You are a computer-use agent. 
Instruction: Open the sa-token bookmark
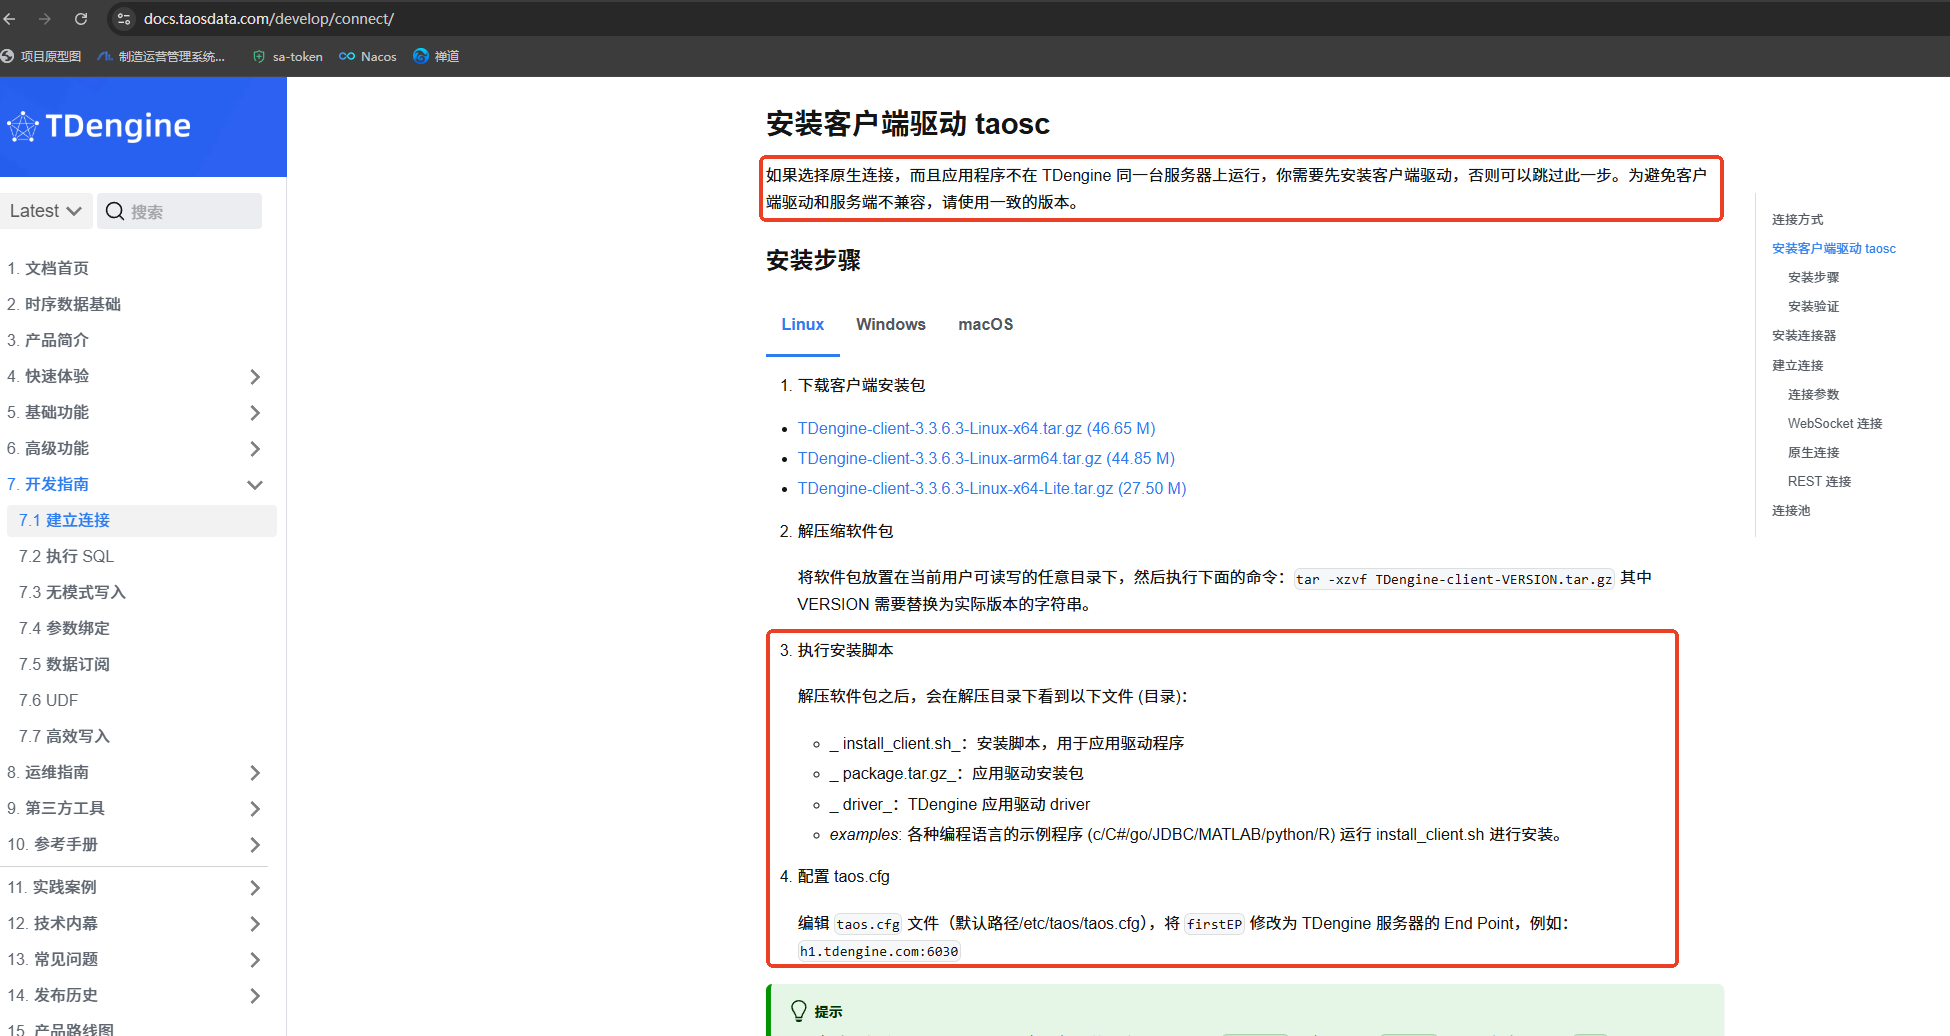[287, 56]
